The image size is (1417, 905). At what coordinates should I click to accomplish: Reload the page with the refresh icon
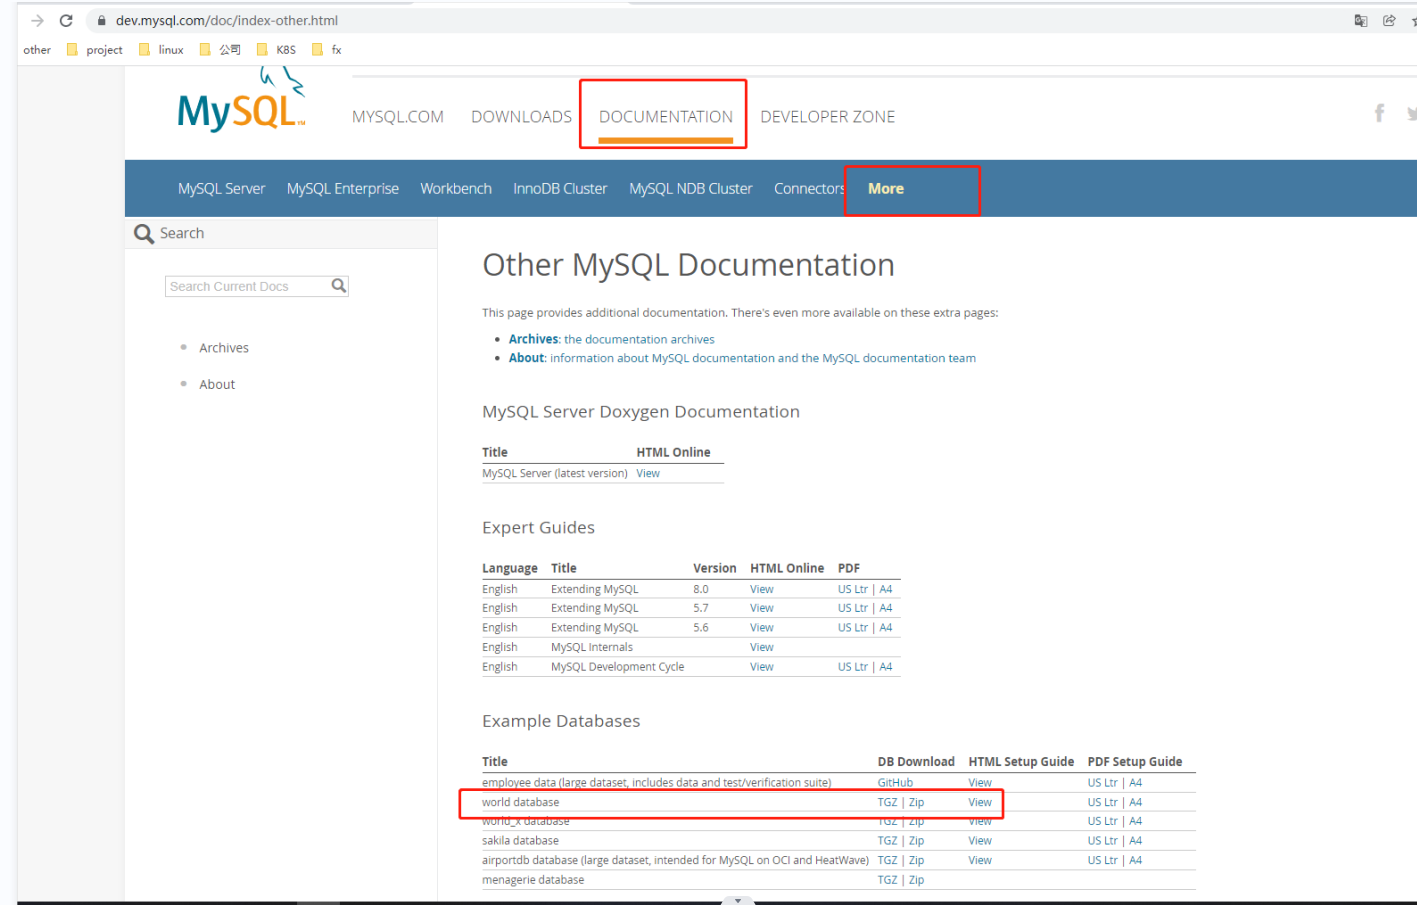(x=66, y=20)
